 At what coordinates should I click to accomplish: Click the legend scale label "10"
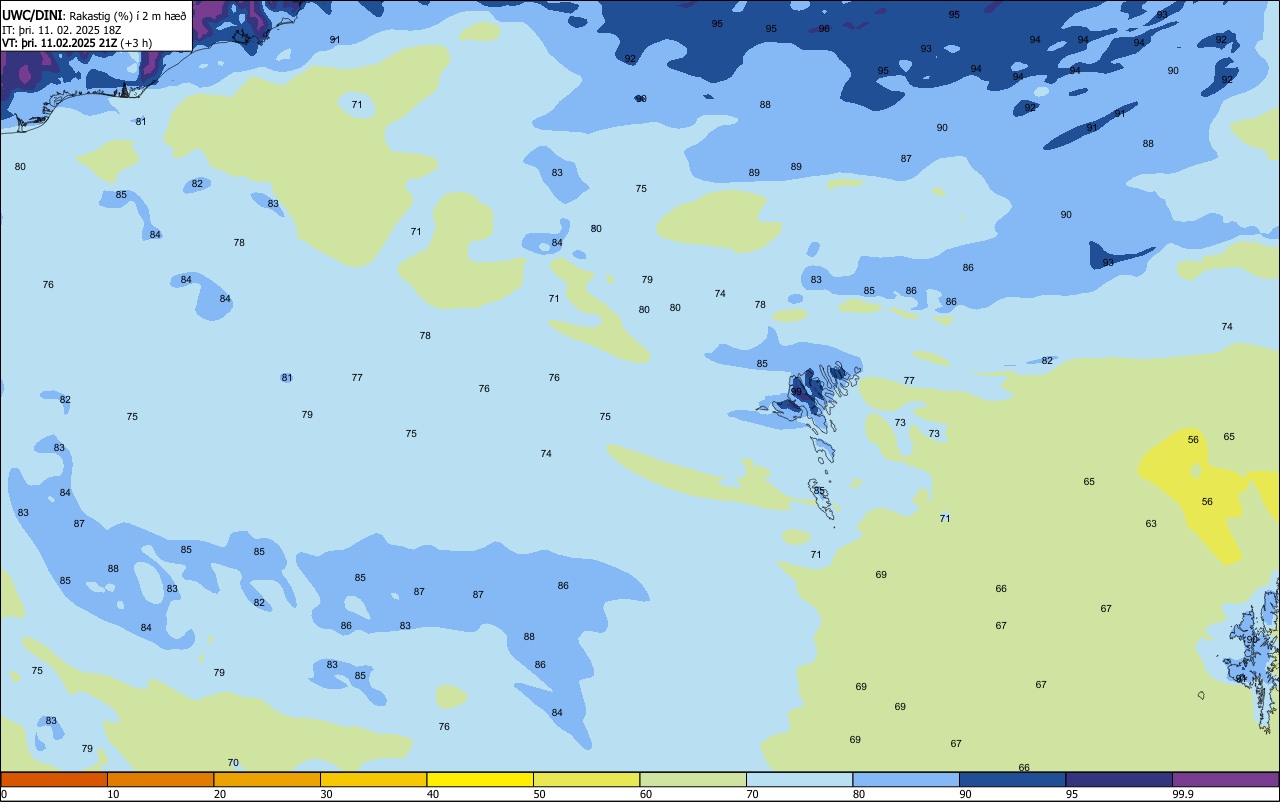113,794
